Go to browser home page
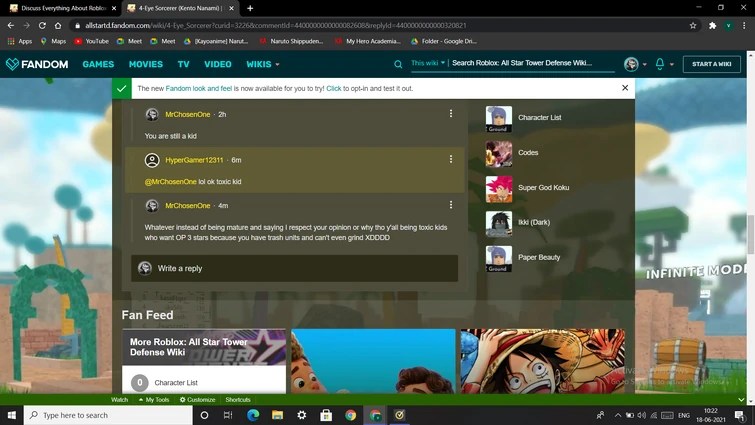This screenshot has height=425, width=755. click(x=58, y=25)
